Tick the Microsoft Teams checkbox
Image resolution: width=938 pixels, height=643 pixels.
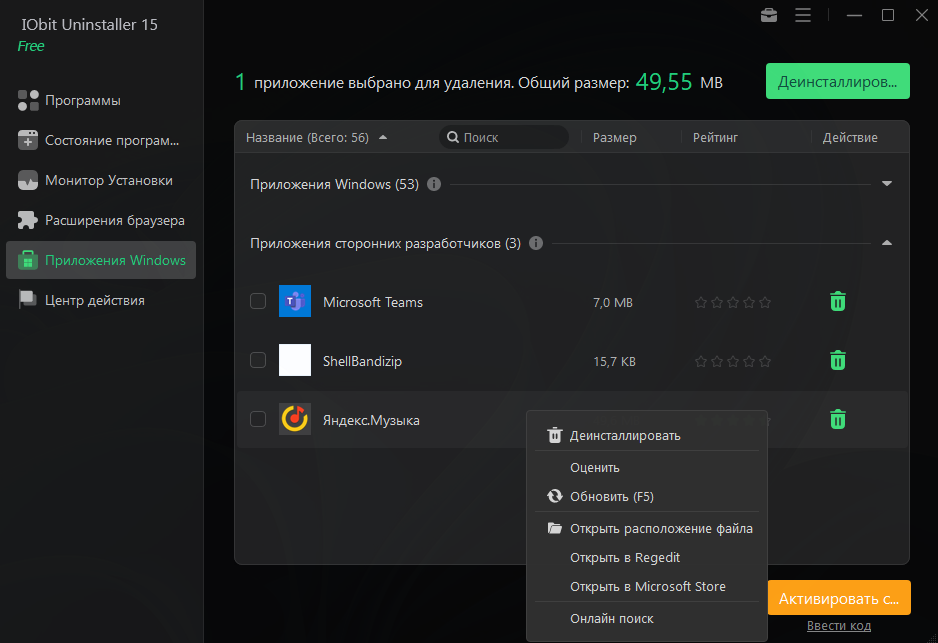pyautogui.click(x=258, y=301)
